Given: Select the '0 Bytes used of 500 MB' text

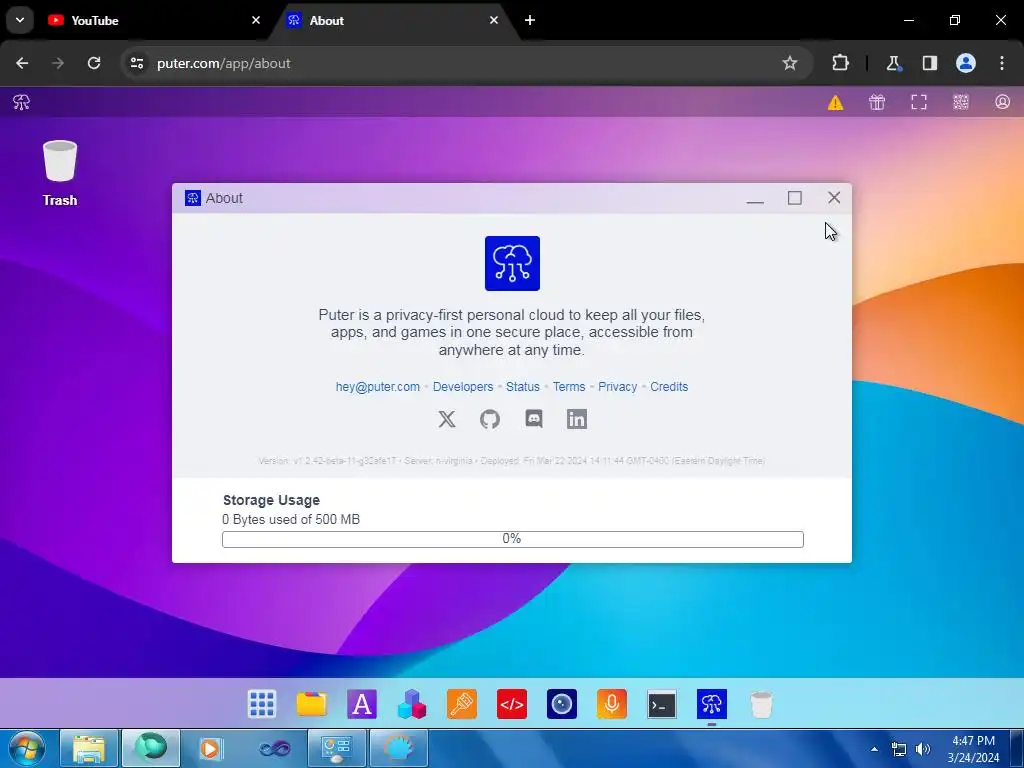Looking at the screenshot, I should click(291, 520).
